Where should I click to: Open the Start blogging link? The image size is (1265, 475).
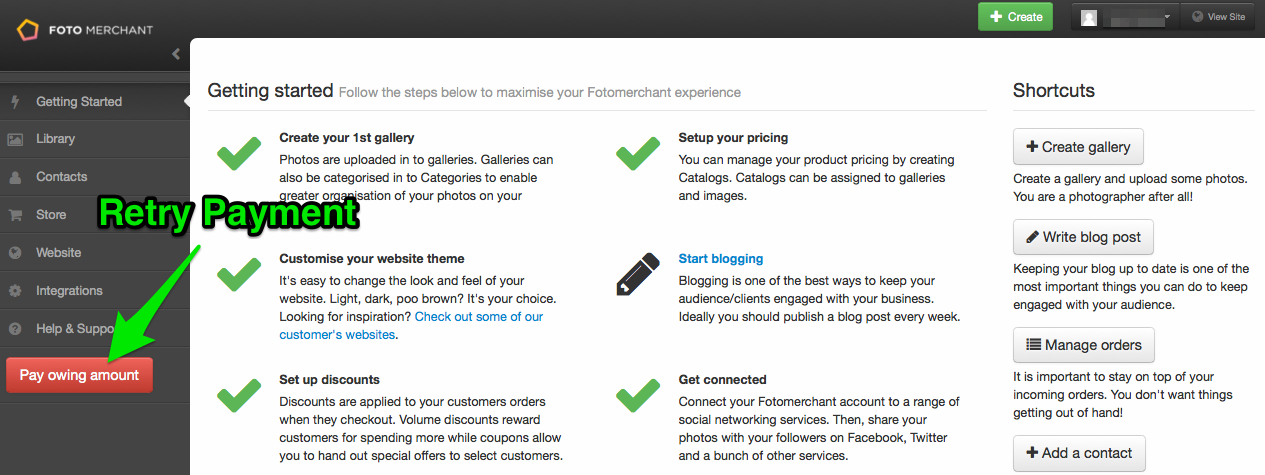tap(720, 258)
